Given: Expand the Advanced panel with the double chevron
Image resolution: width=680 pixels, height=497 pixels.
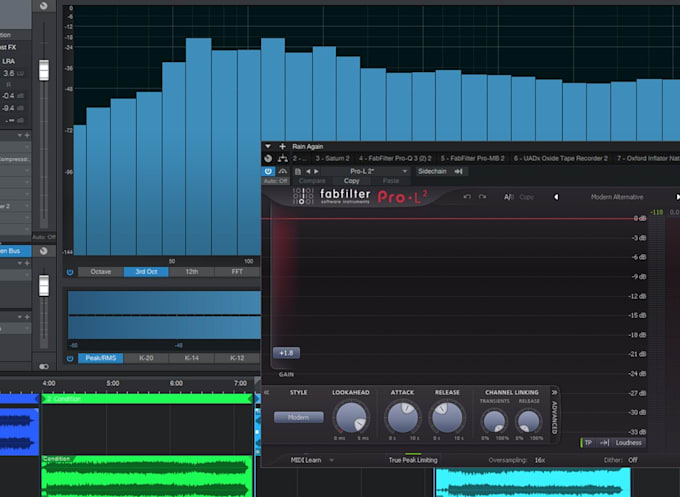Looking at the screenshot, I should (554, 392).
